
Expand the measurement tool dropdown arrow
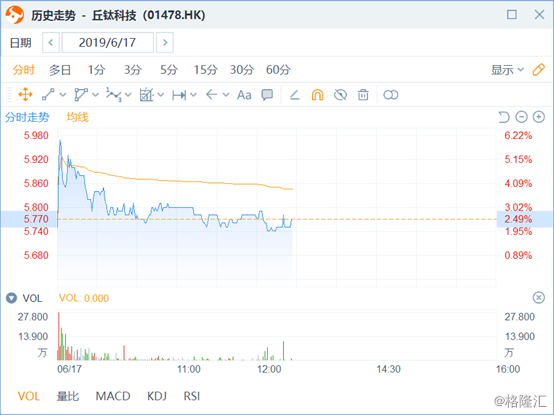tap(193, 95)
